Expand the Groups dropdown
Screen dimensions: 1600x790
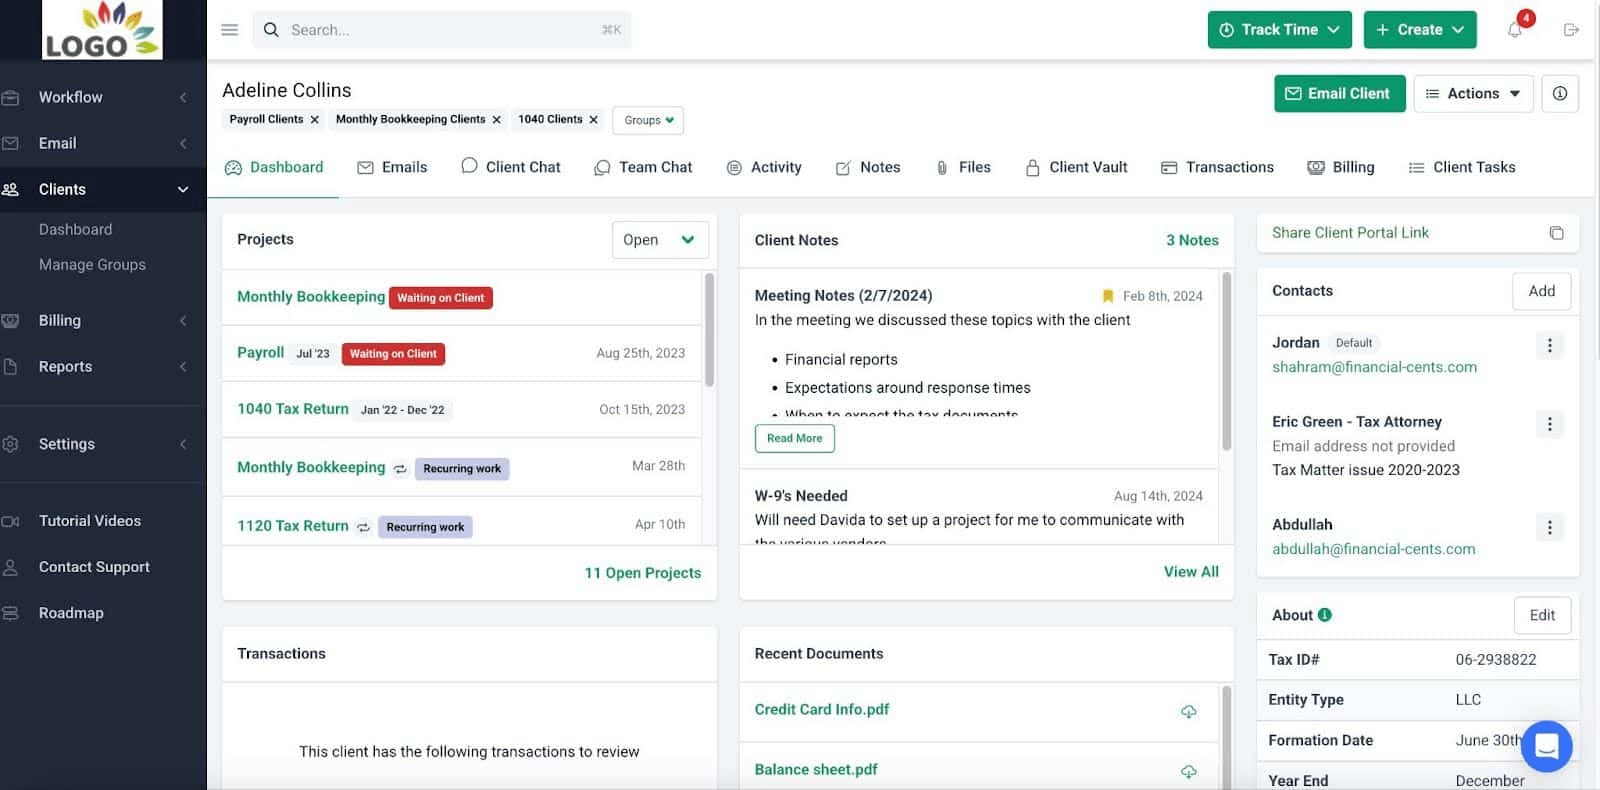coord(648,120)
